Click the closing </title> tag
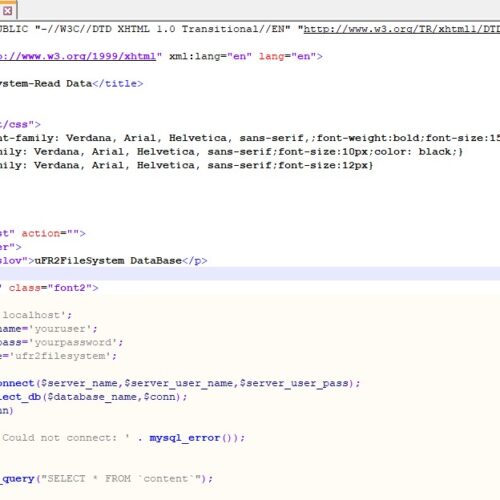The image size is (500, 500). click(118, 83)
